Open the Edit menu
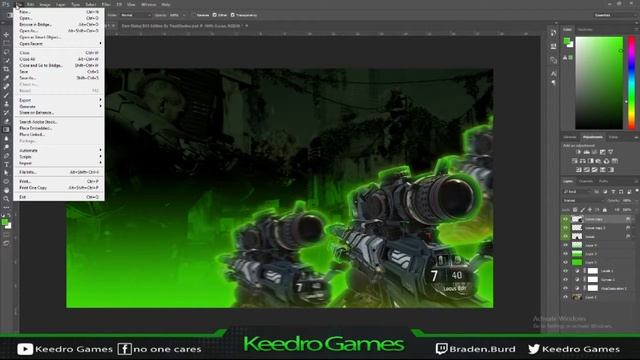 click(30, 4)
